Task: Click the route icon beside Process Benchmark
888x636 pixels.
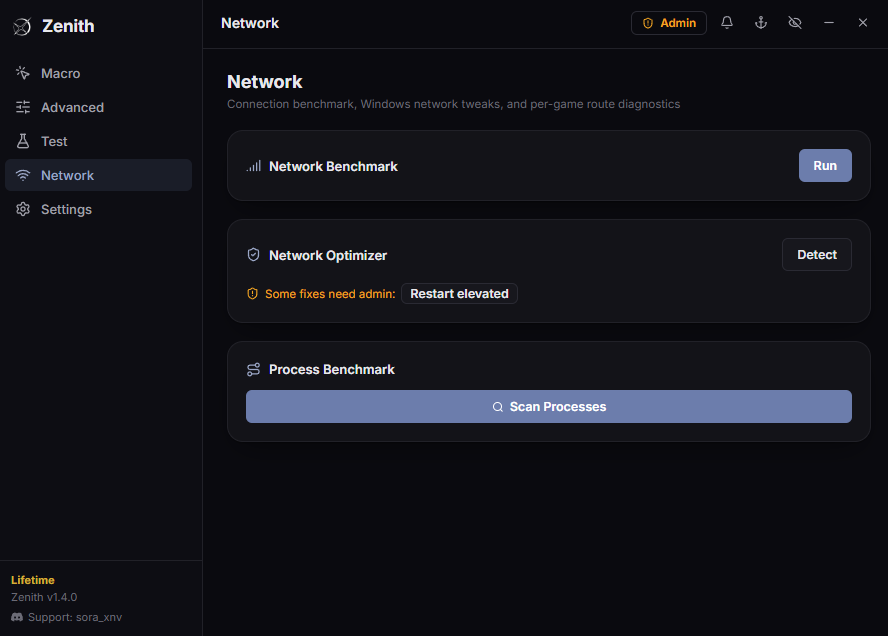Action: tap(253, 369)
